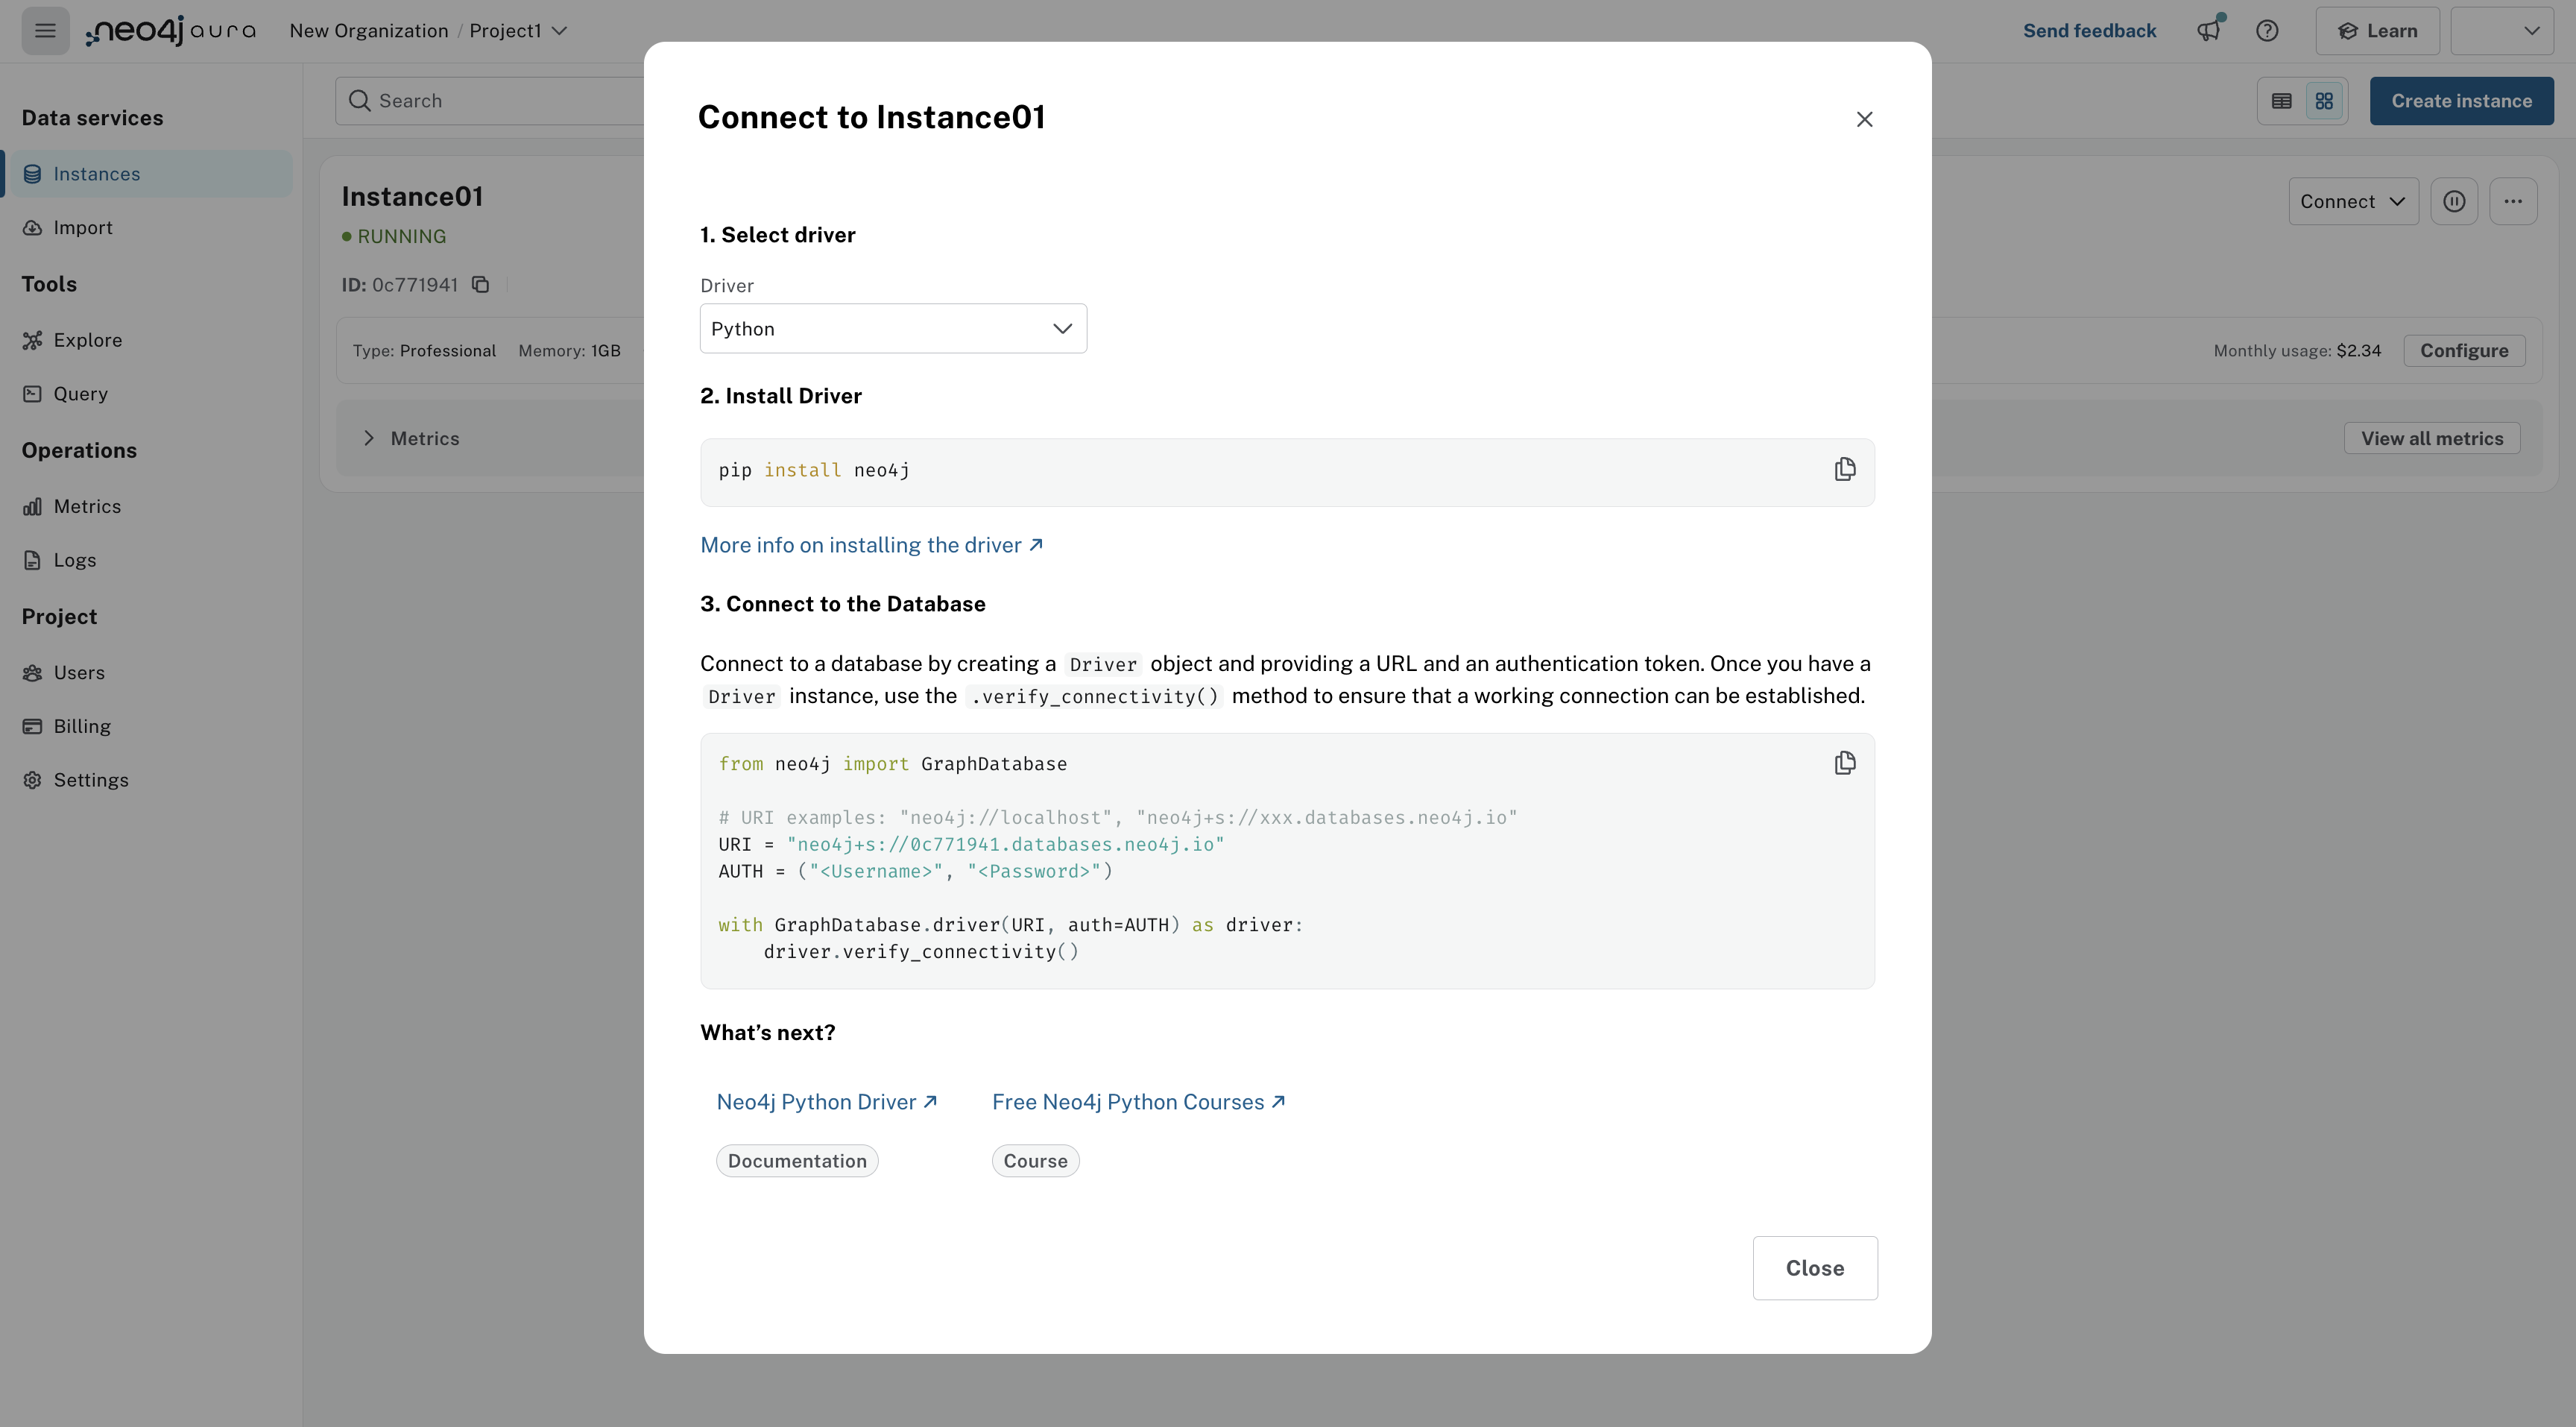The height and width of the screenshot is (1427, 2576).
Task: Pause Instance01 with the pause icon
Action: [x=2454, y=202]
